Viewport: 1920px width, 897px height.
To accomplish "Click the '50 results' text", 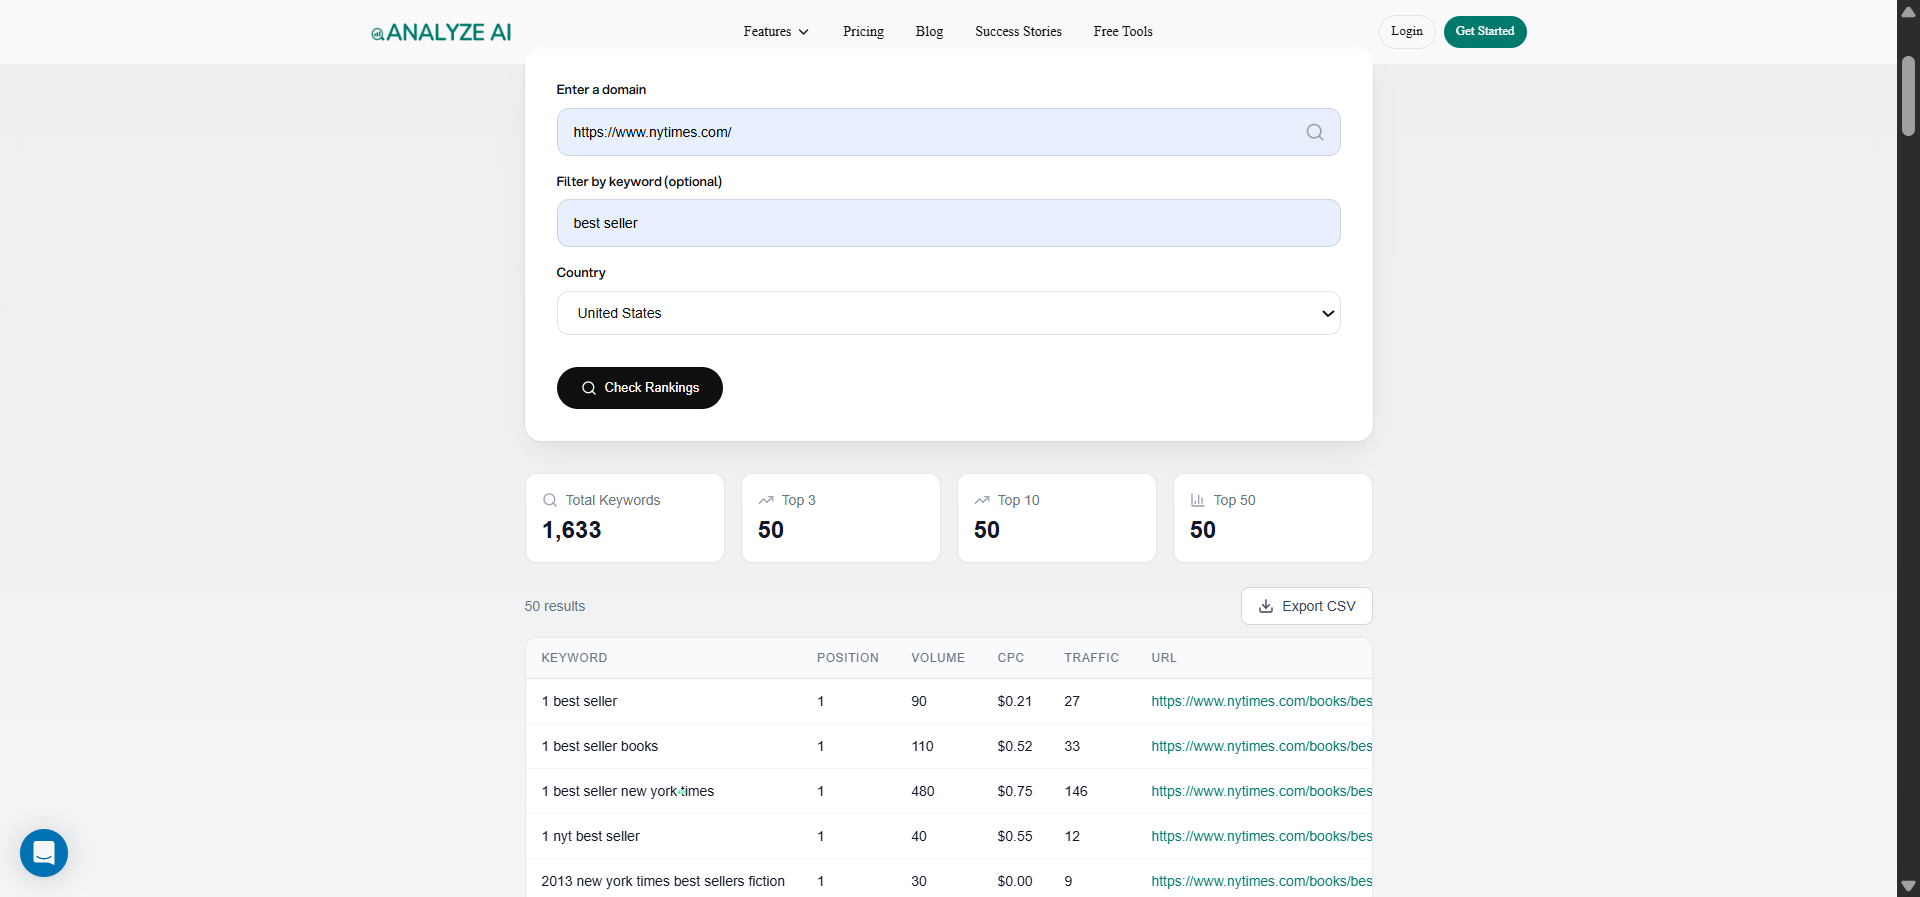I will (555, 606).
